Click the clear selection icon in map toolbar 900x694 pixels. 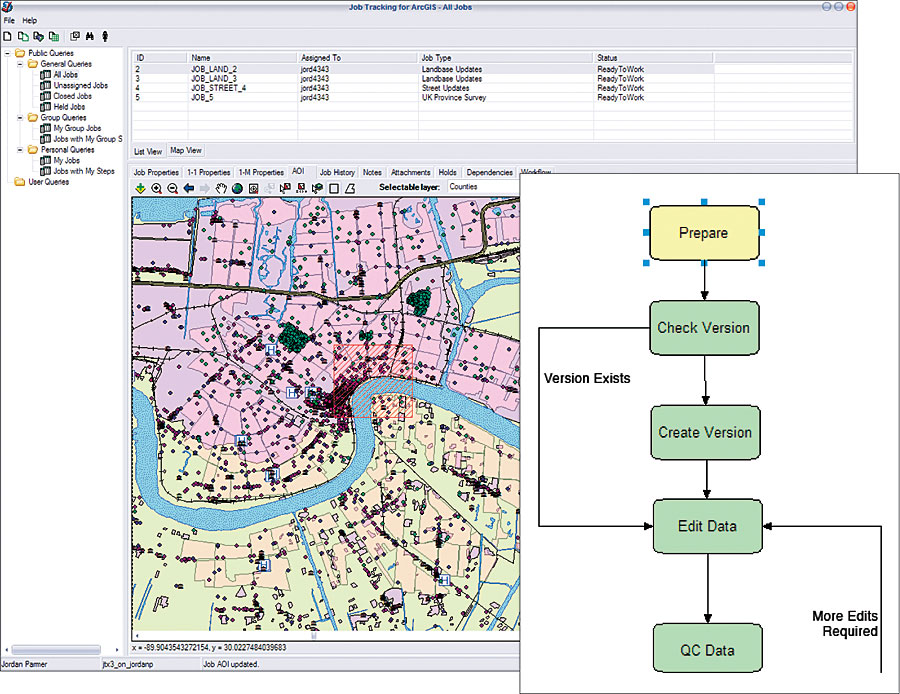coord(301,188)
